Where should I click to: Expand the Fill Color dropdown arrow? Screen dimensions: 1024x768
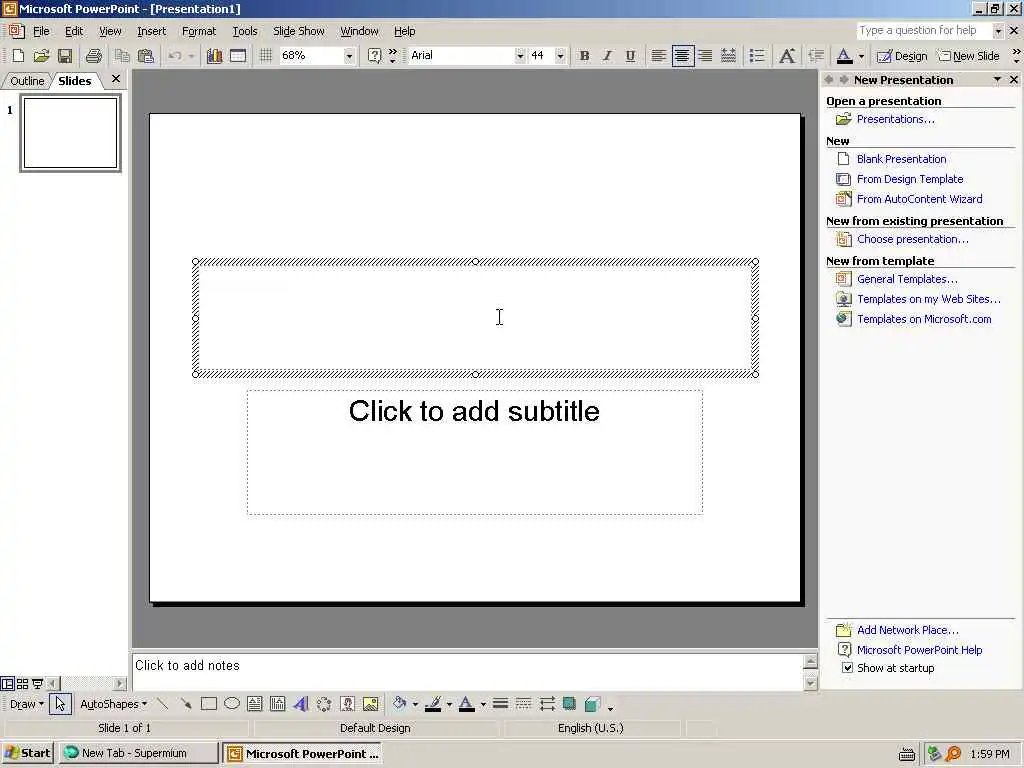click(415, 703)
